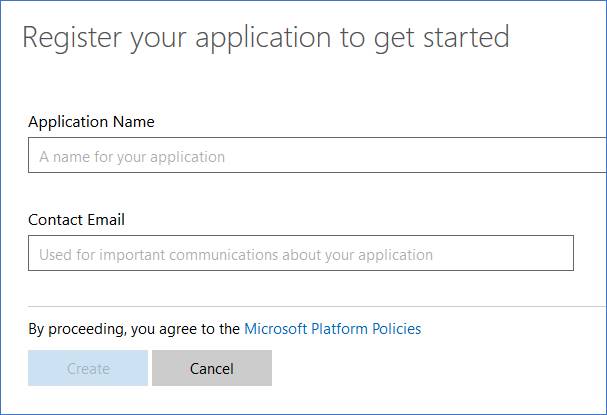Submit the registration using Create

click(88, 368)
